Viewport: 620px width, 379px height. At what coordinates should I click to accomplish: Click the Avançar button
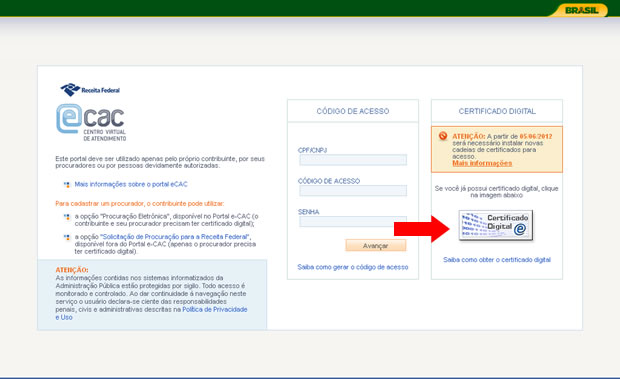pyautogui.click(x=376, y=245)
